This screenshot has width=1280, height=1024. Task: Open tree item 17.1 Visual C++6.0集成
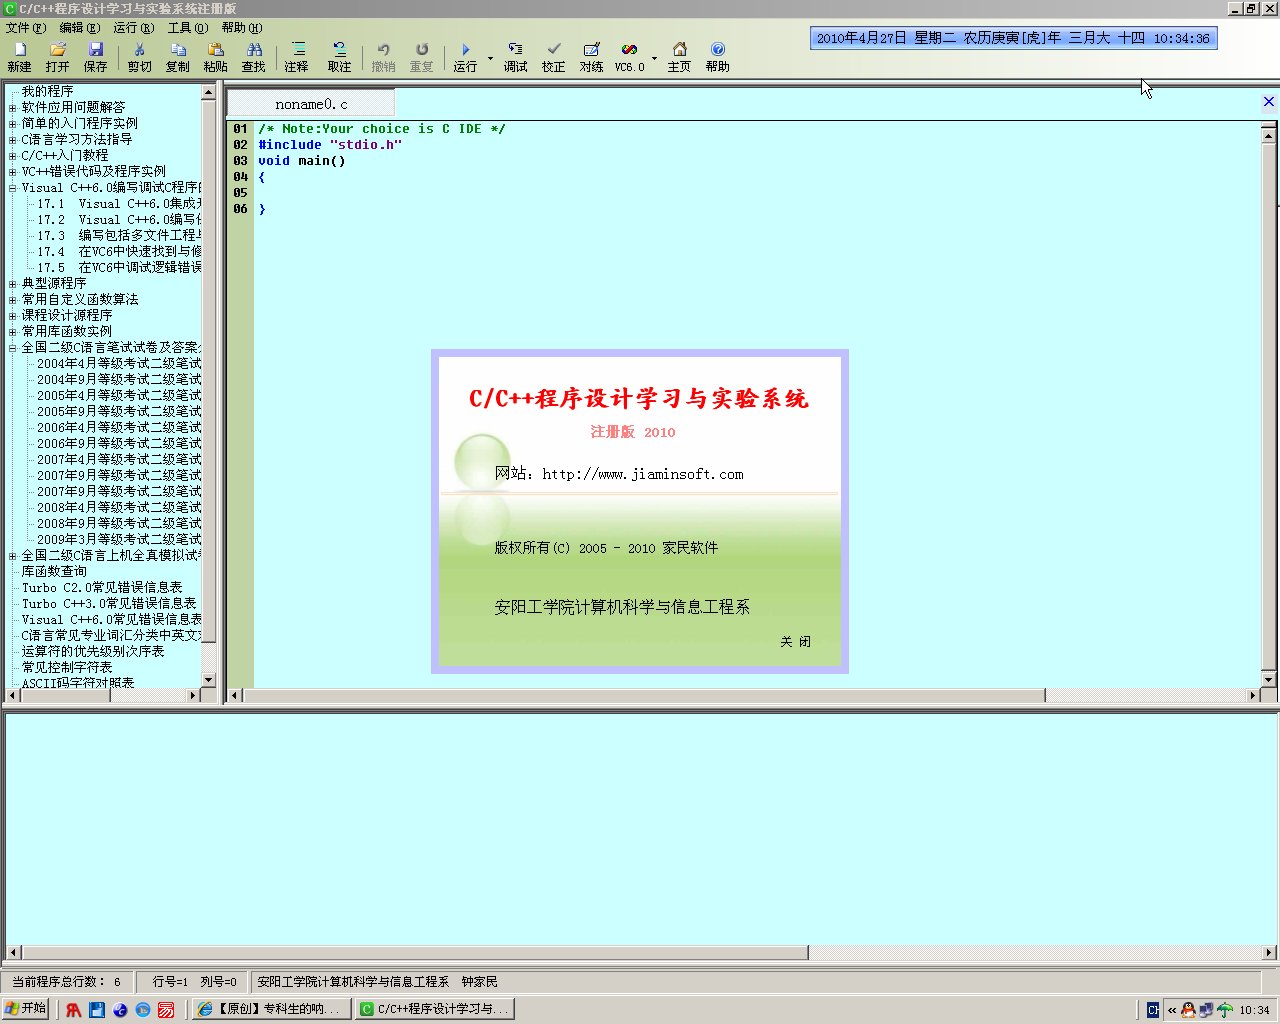[x=119, y=203]
